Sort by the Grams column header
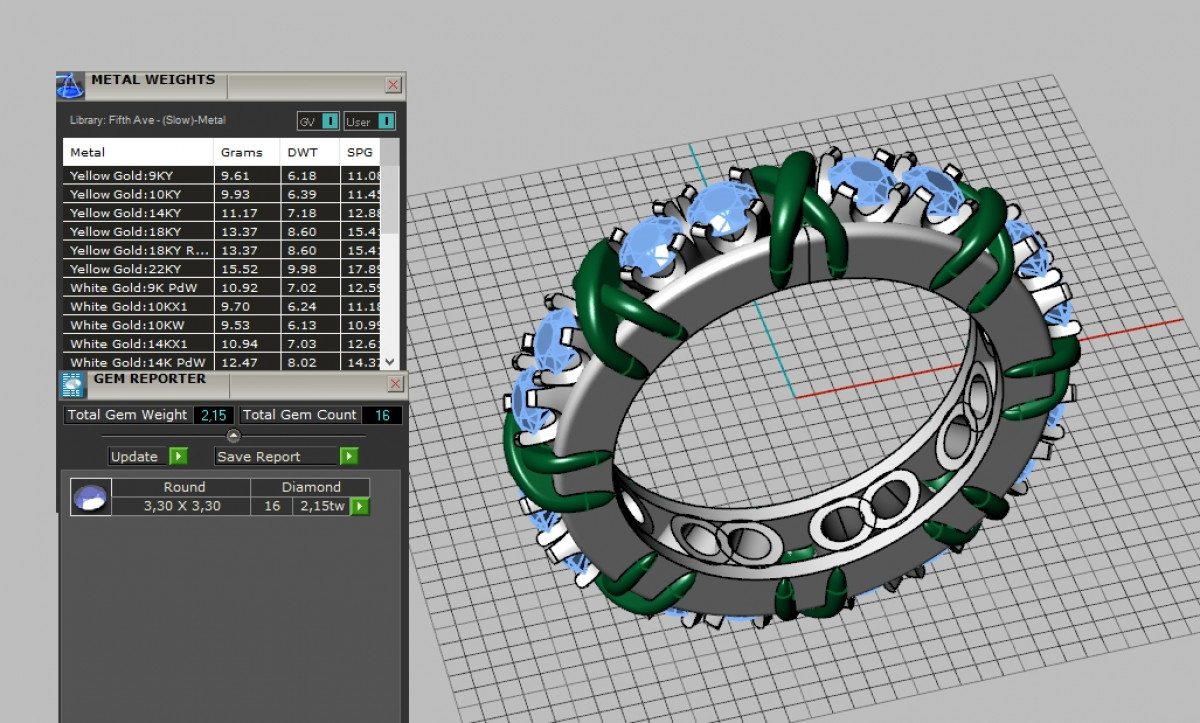Screen dimensions: 1200x723 coord(242,153)
